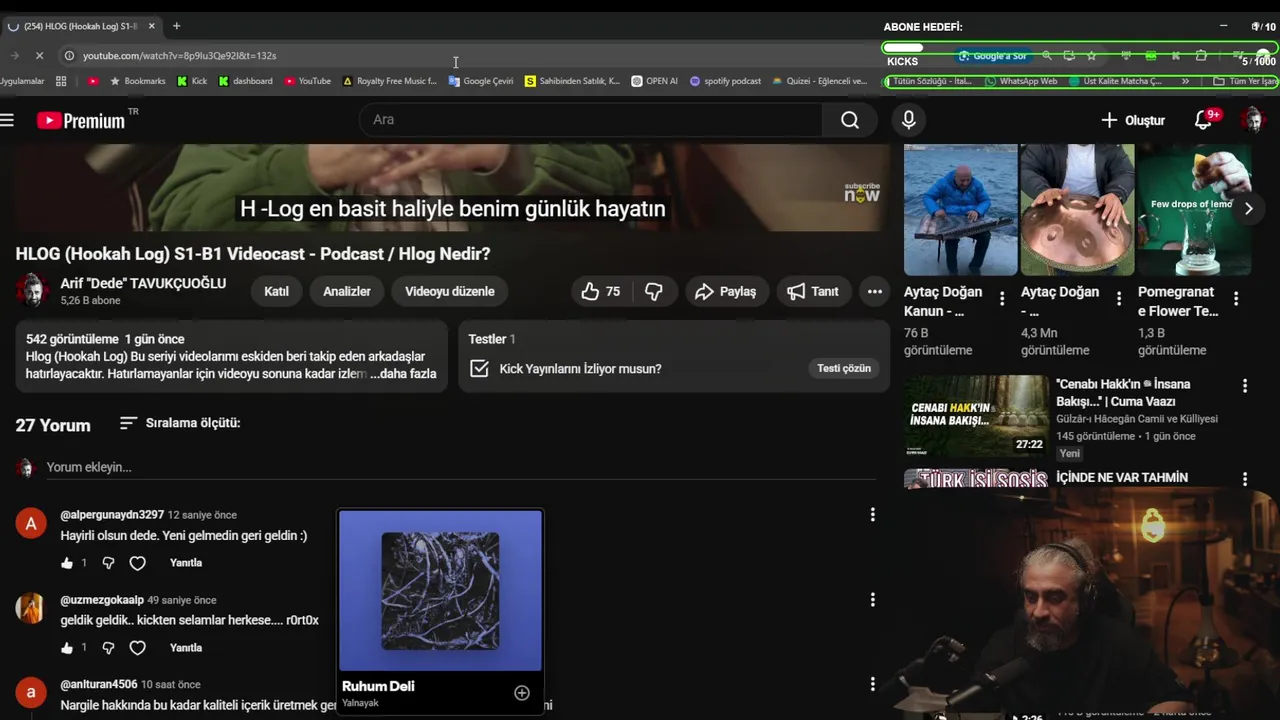Stop page loading in browser toolbar

pos(39,56)
